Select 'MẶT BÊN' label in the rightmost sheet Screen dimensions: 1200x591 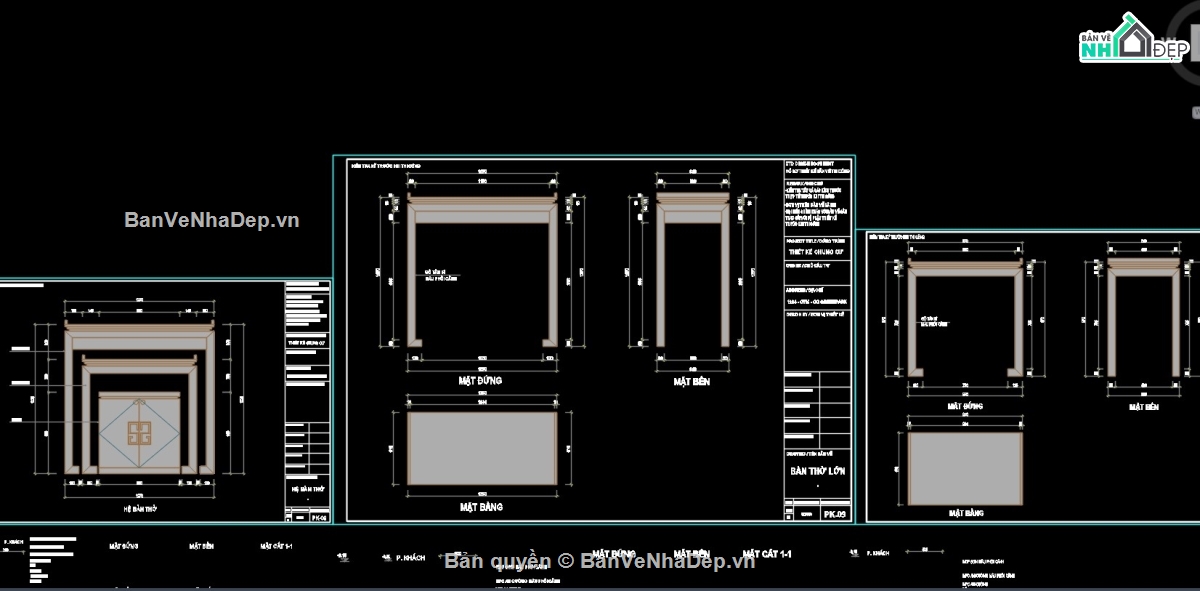coord(1144,408)
